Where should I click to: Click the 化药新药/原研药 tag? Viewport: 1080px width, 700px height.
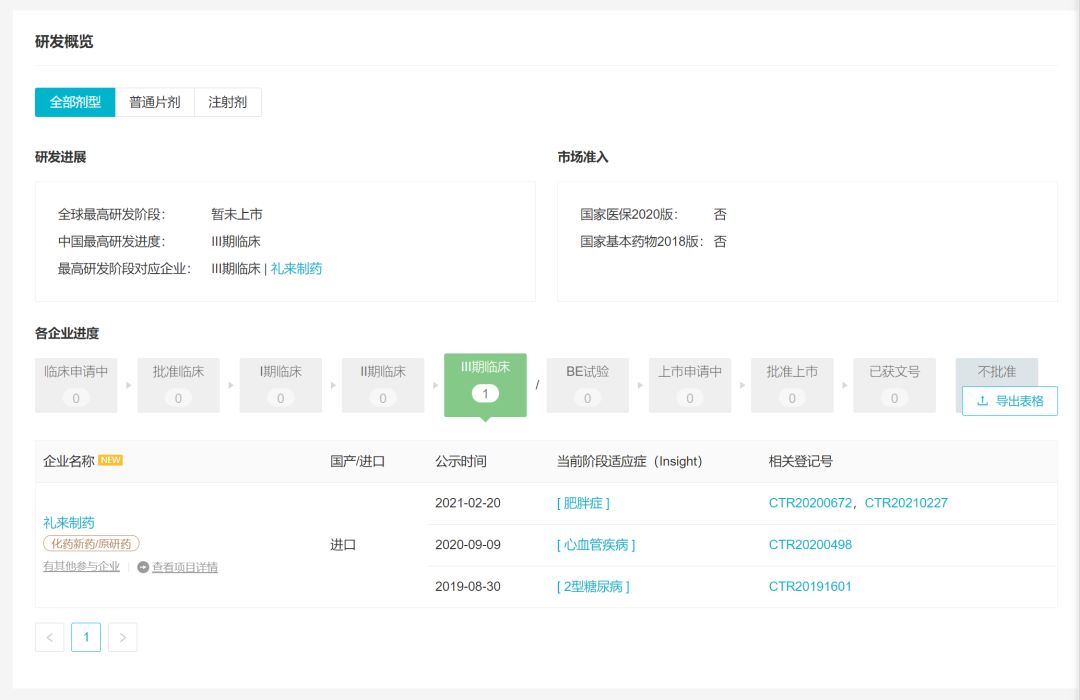pos(91,543)
